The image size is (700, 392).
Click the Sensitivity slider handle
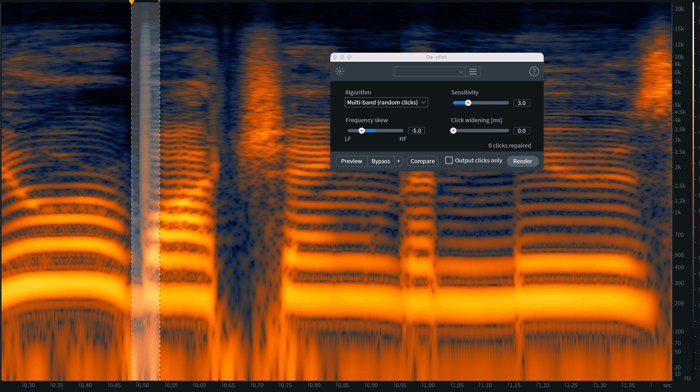pos(468,103)
